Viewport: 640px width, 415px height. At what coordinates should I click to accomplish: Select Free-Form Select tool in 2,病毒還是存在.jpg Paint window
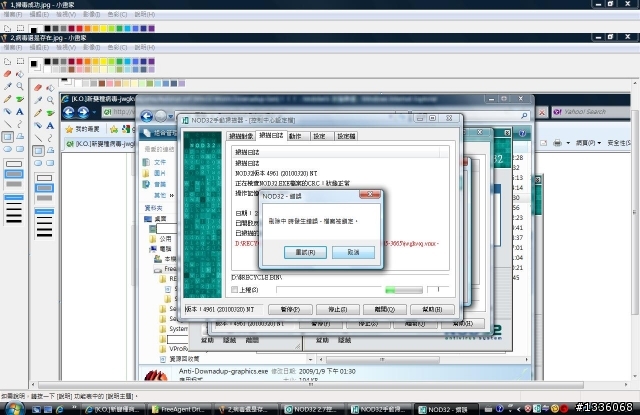(x=7, y=62)
